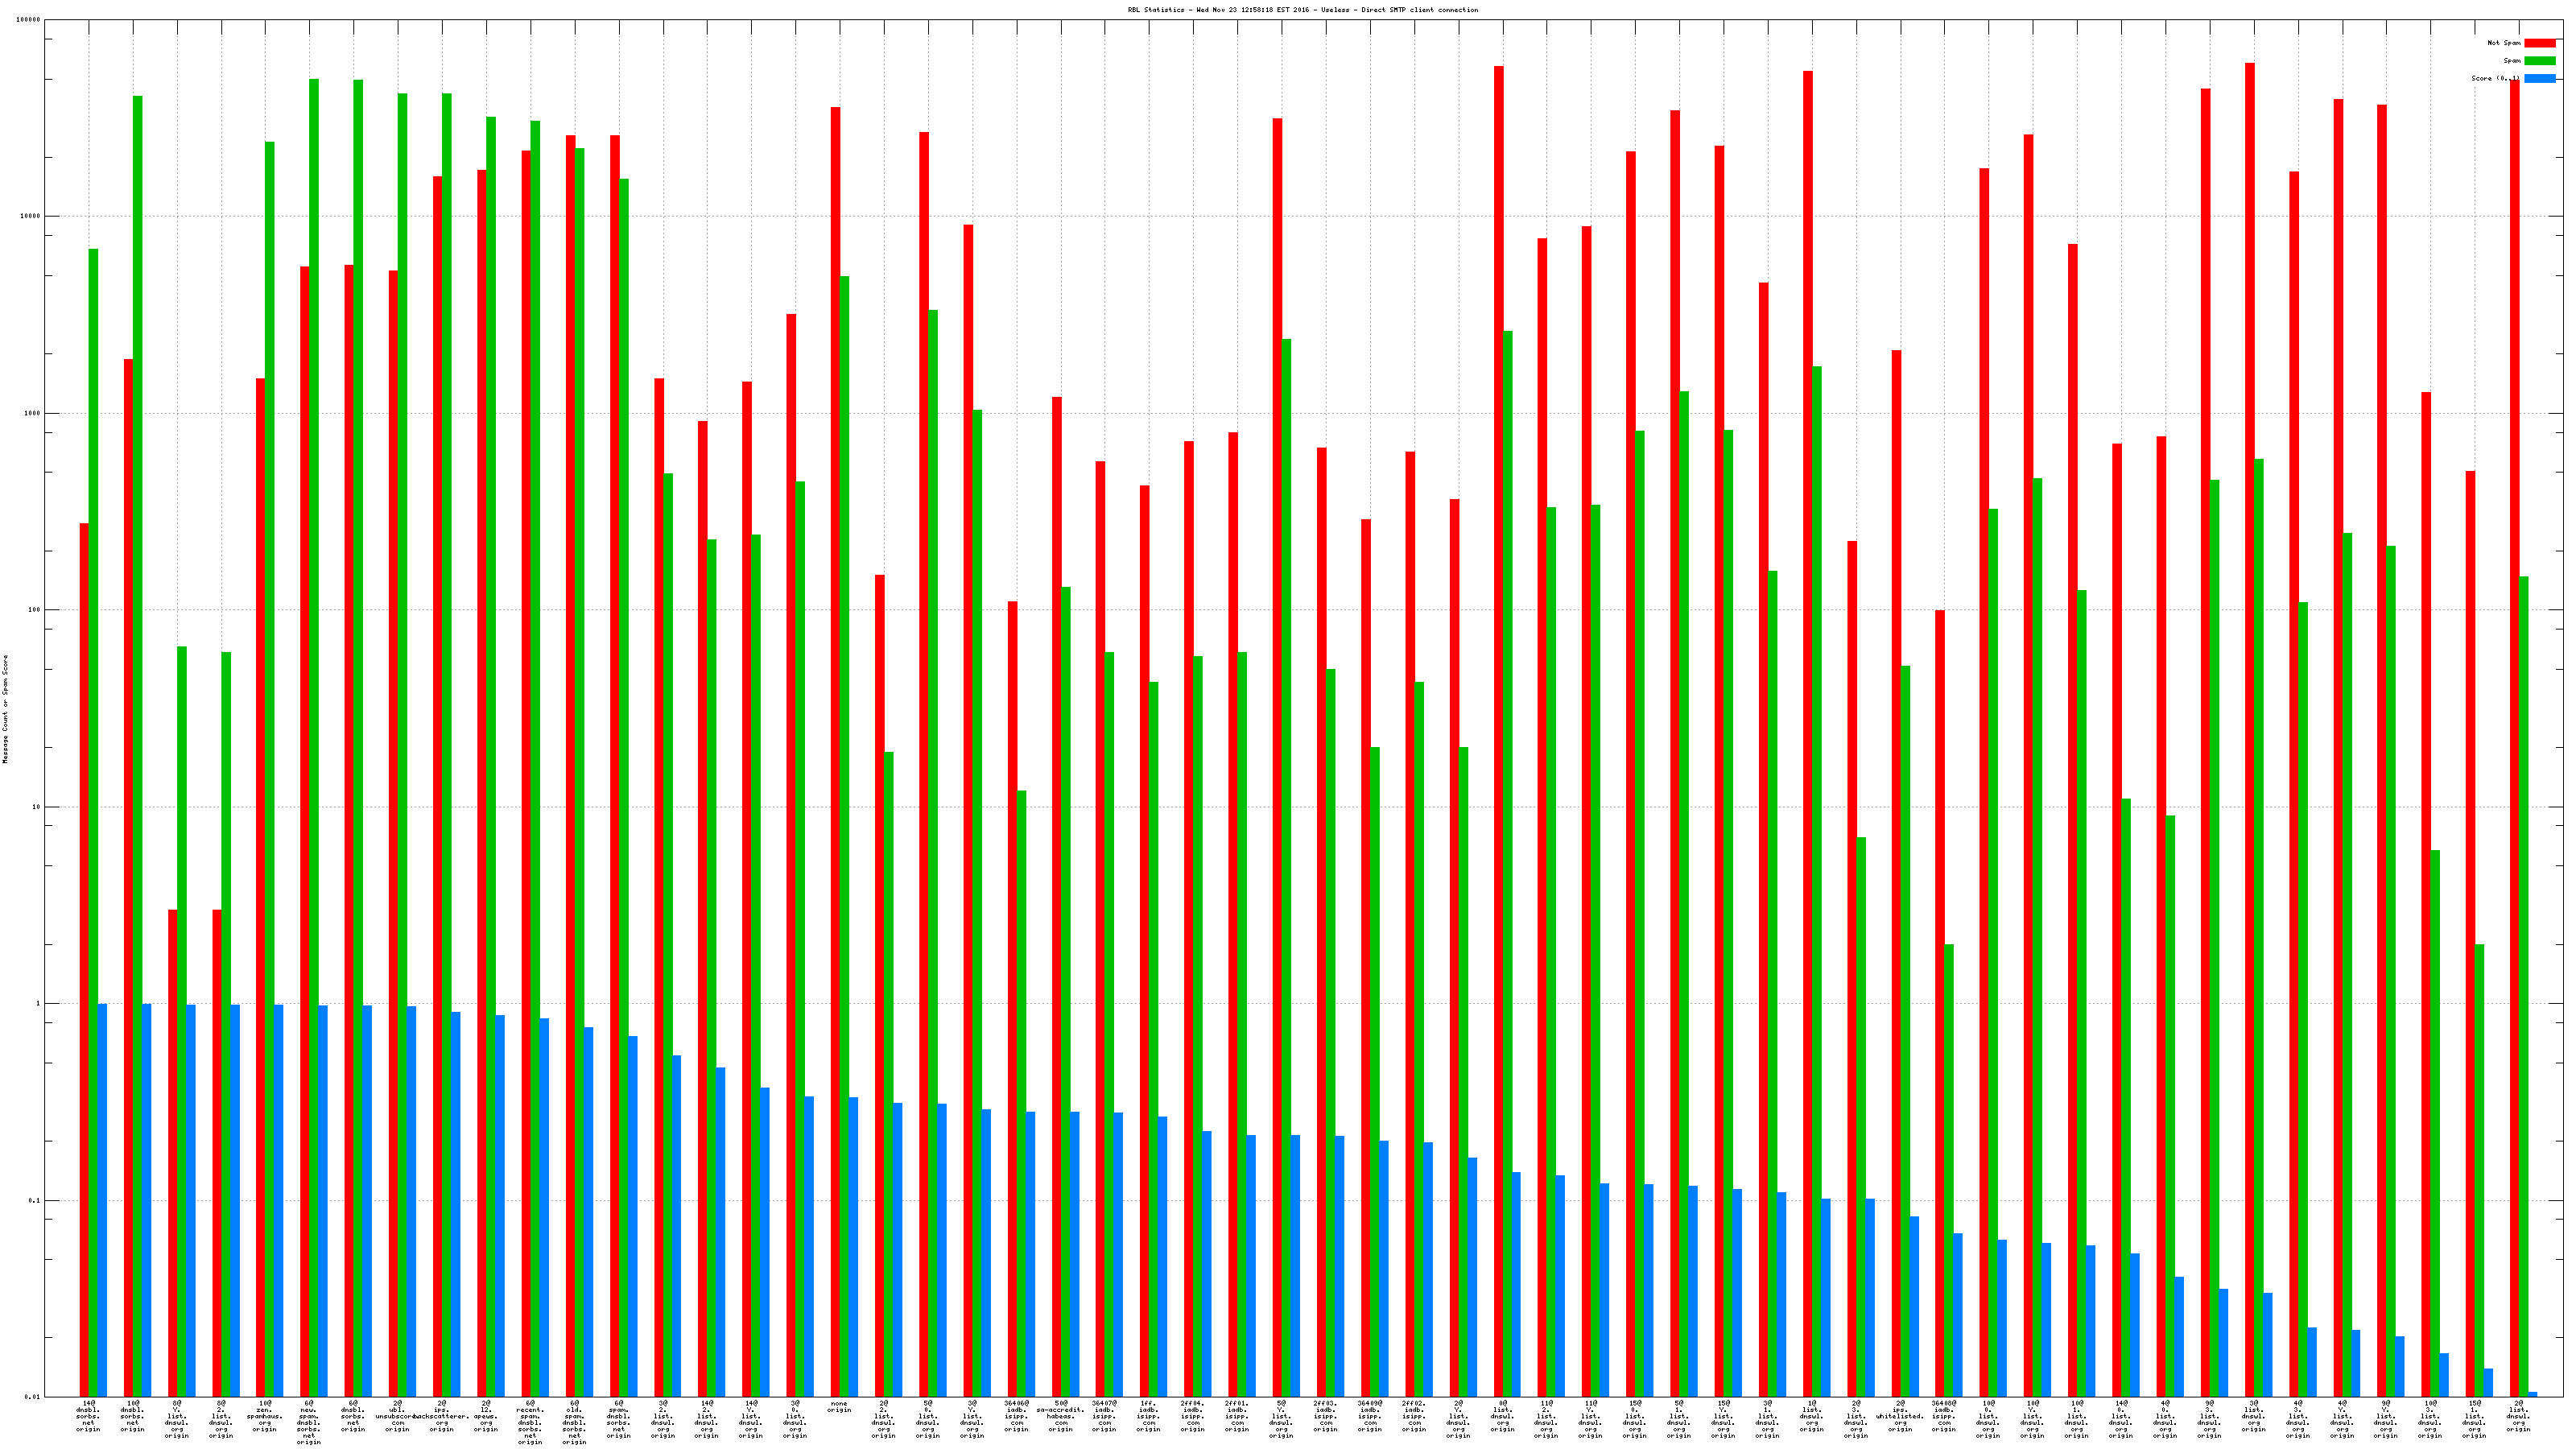2576x1449 pixels.
Task: Click the green Spam legend swatch
Action: coord(2539,61)
